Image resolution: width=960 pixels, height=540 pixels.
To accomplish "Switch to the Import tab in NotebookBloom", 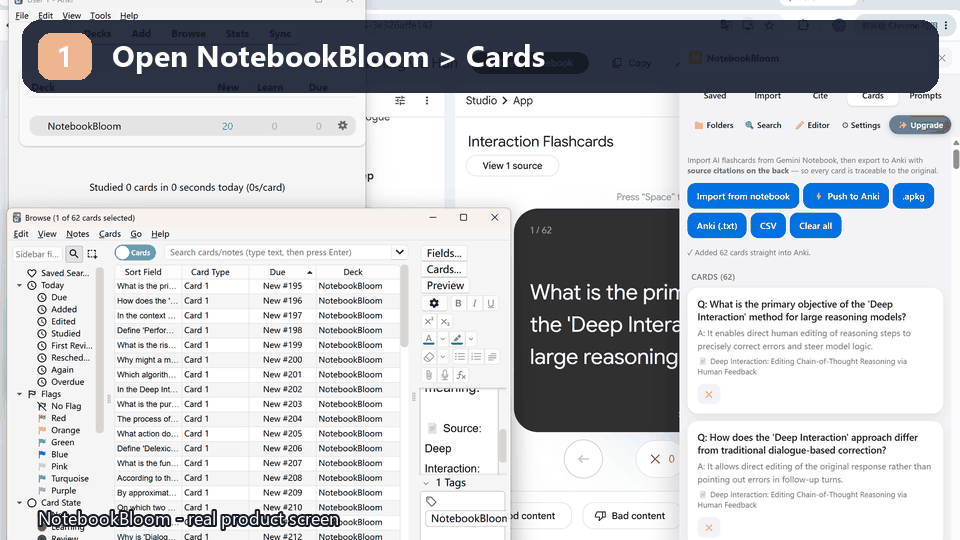I will tap(767, 96).
